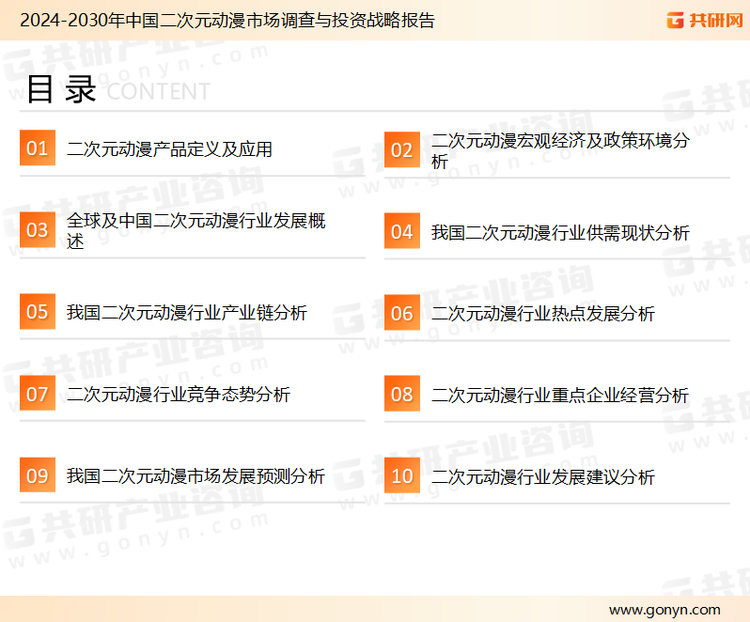The width and height of the screenshot is (750, 622).
Task: Select the 04 number badge
Action: (x=402, y=232)
